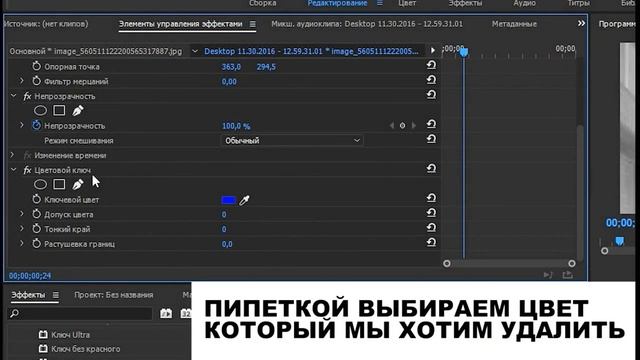This screenshot has height=360, width=640.
Task: Open Редактирование workspace menu icon
Action: click(x=380, y=3)
